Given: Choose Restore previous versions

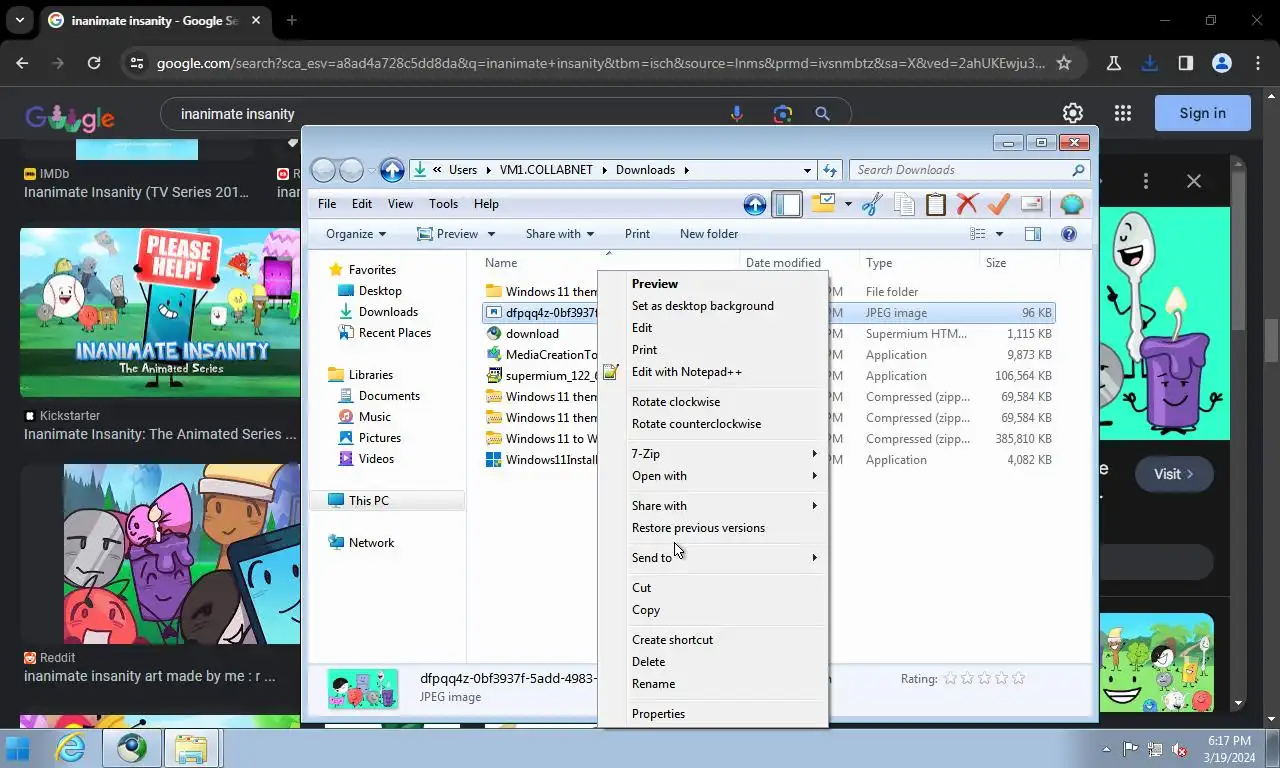Looking at the screenshot, I should tap(713, 528).
